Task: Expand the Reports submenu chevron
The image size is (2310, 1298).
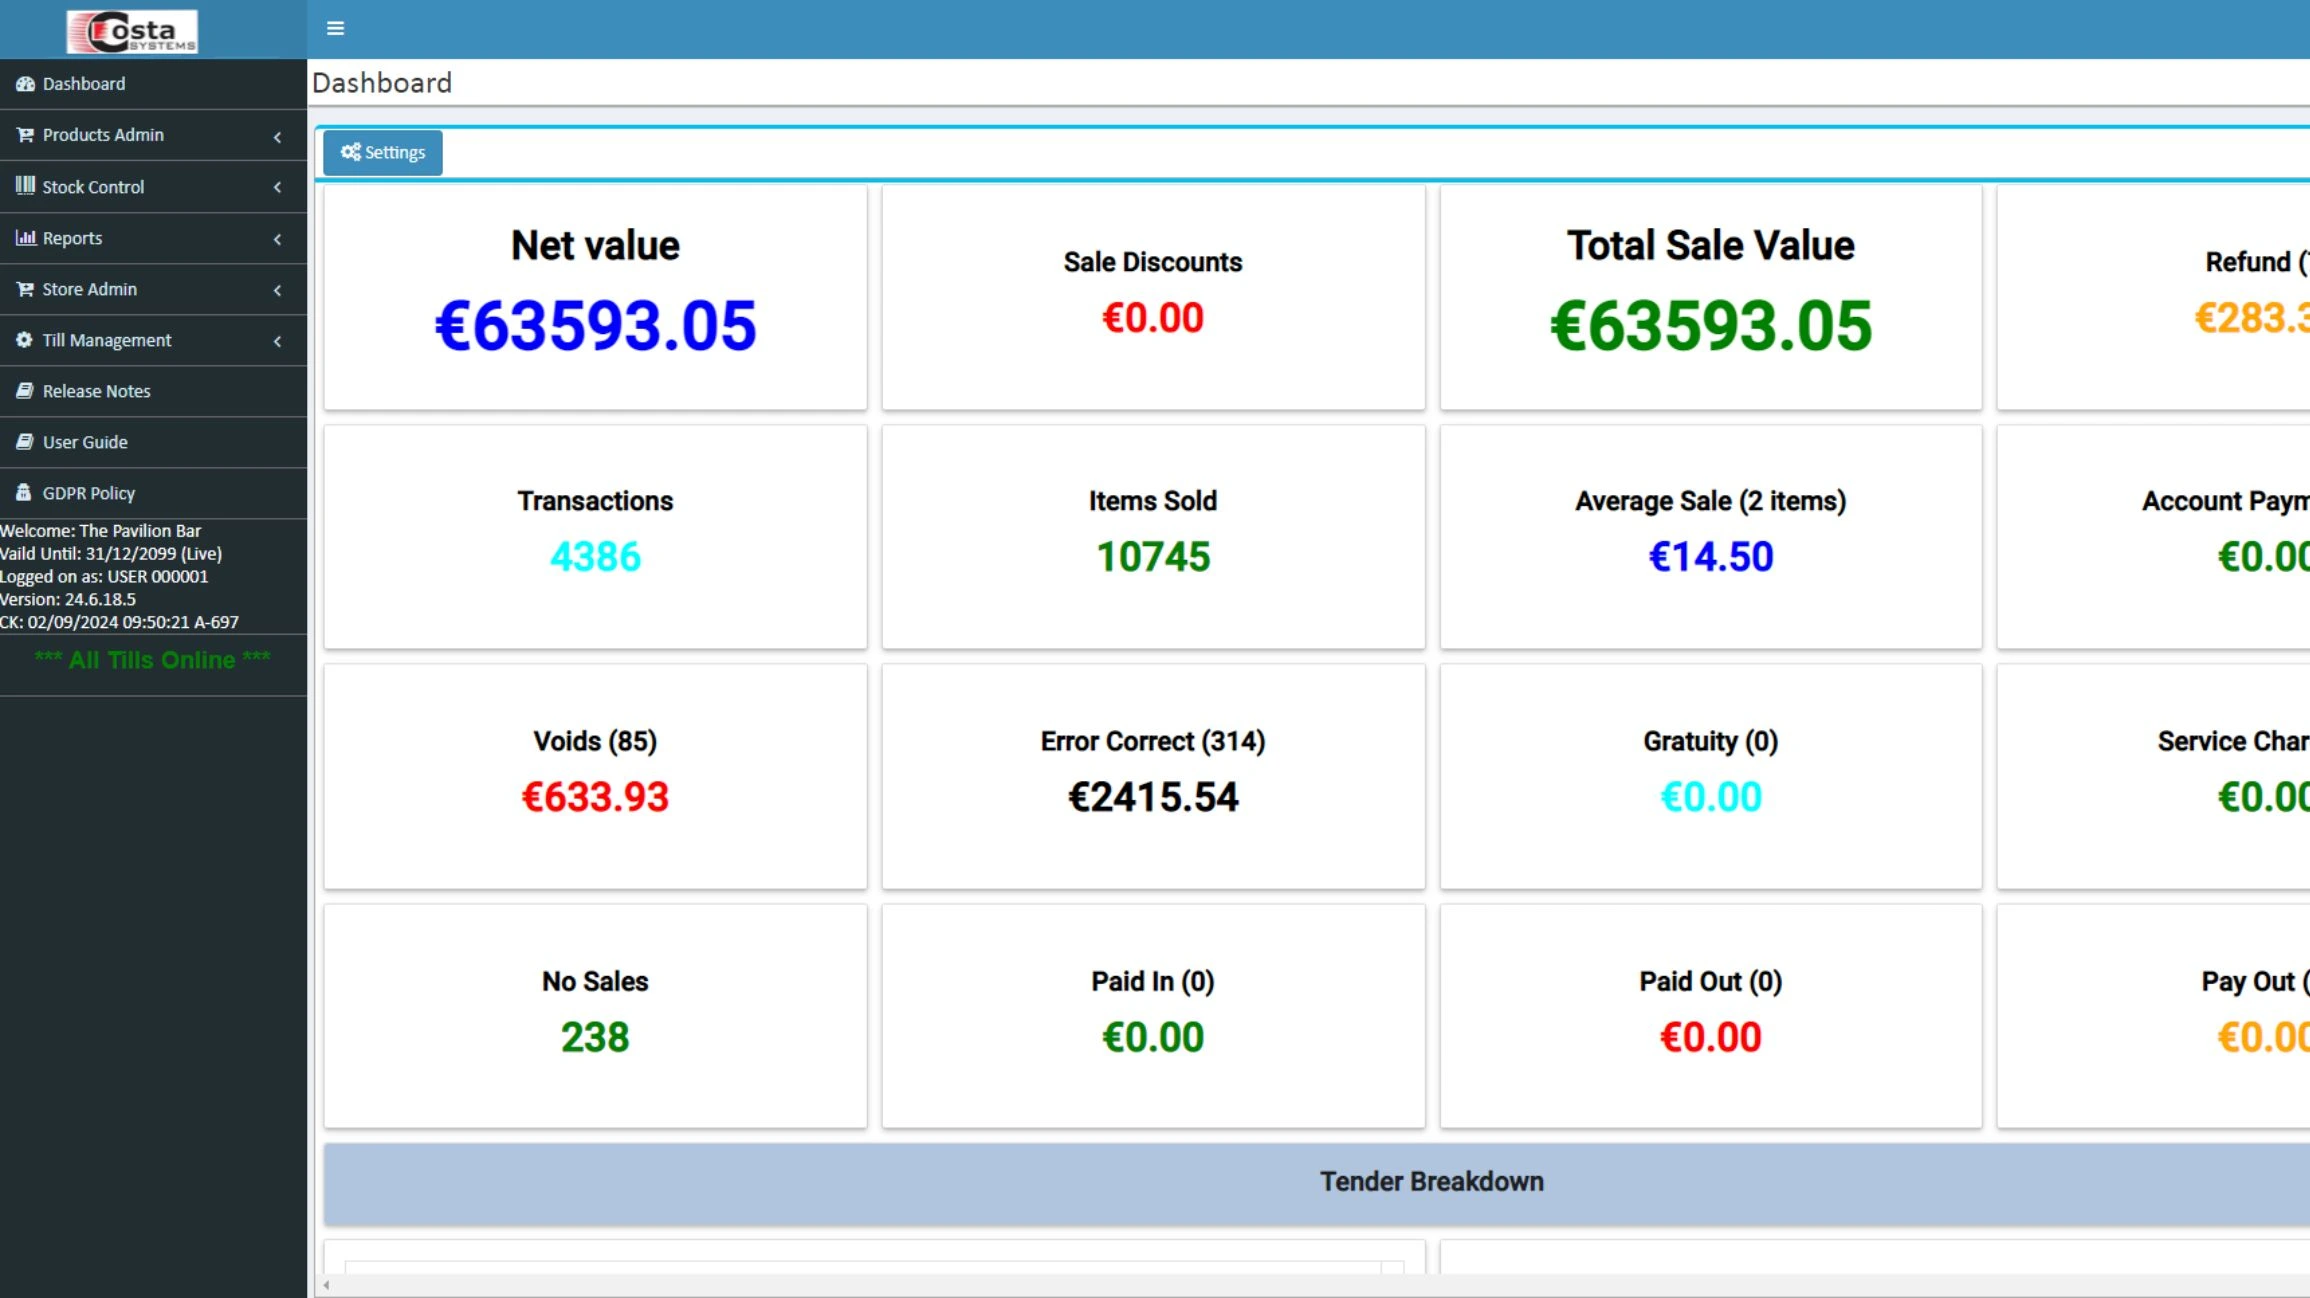Action: coord(277,239)
